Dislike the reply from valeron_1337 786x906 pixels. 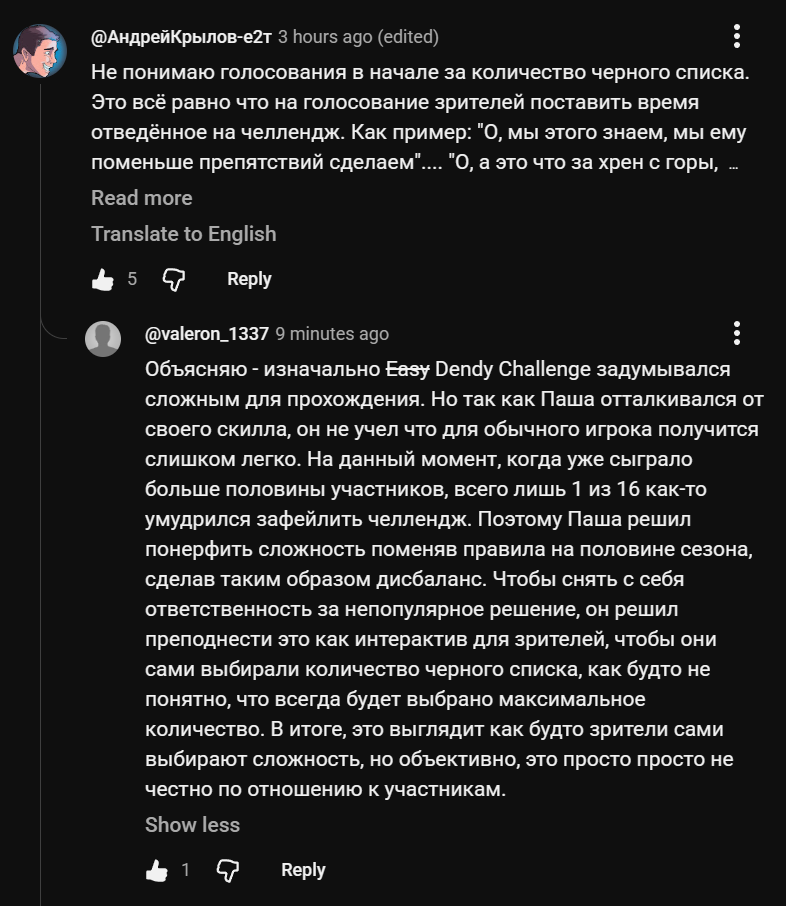(x=228, y=870)
